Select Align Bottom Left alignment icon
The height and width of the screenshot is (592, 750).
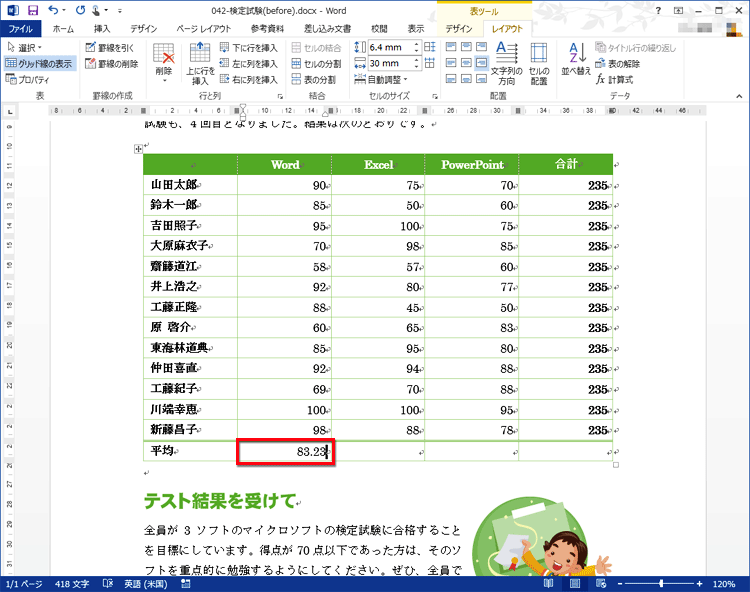tap(451, 78)
